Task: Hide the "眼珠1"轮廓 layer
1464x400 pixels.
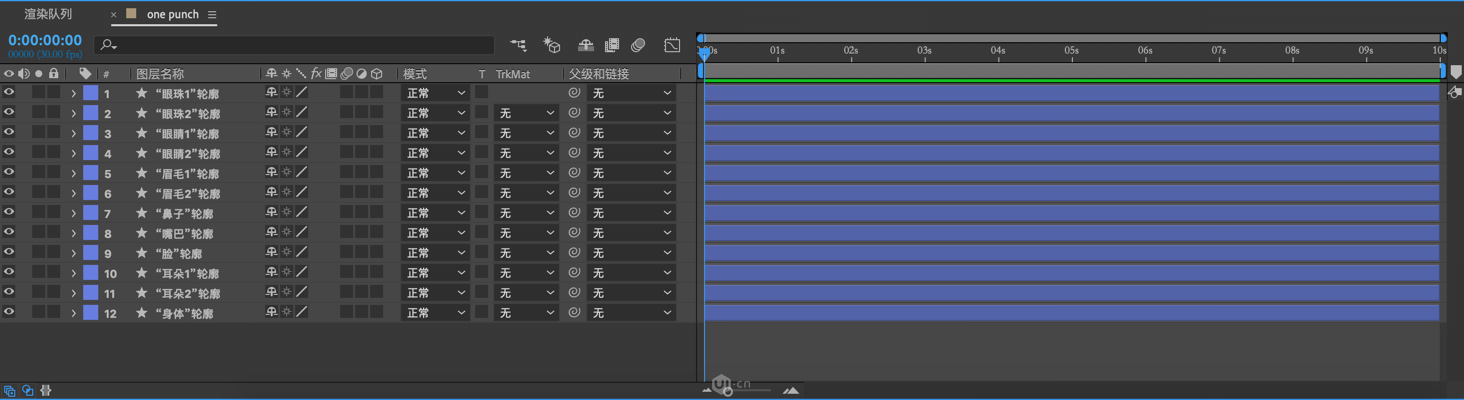Action: click(9, 93)
